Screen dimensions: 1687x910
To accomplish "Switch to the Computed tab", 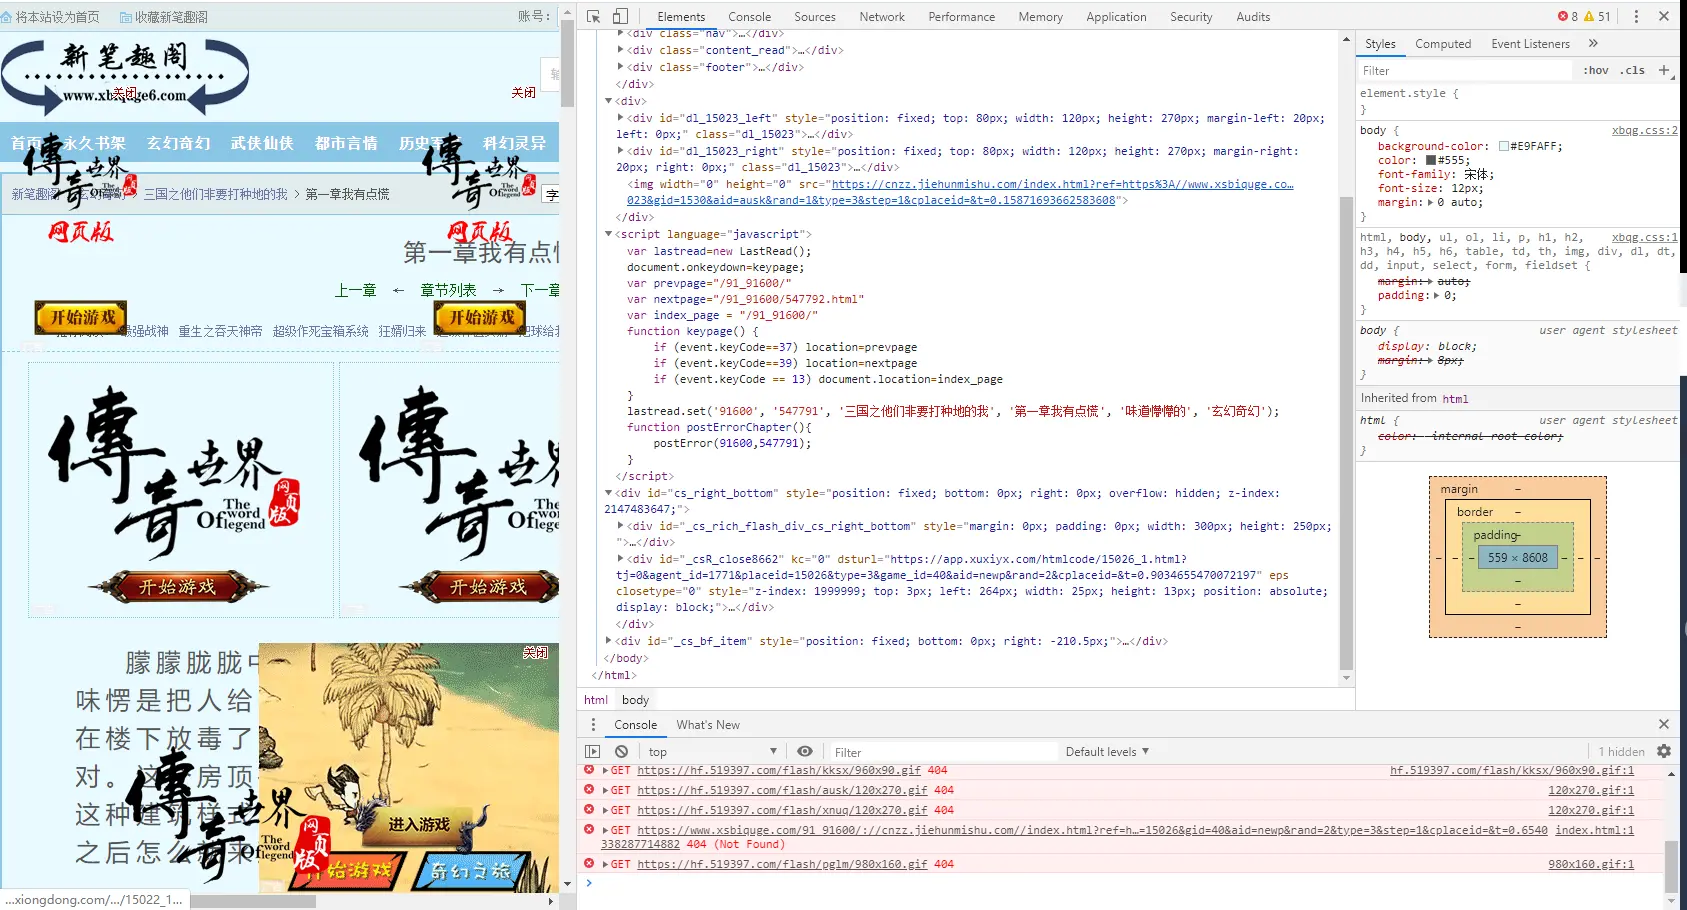I will tap(1443, 43).
